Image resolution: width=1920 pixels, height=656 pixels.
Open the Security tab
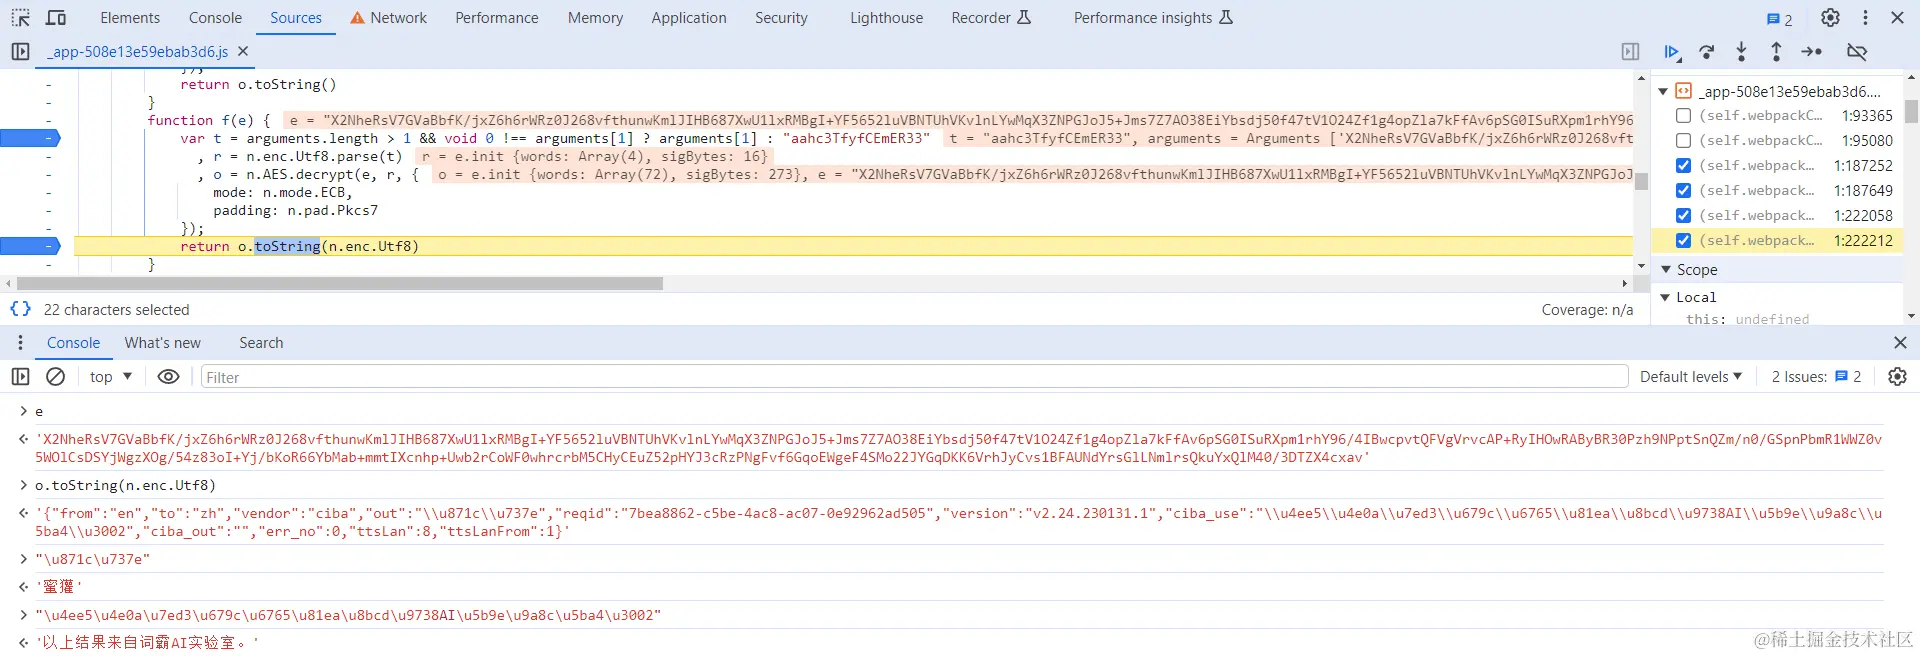click(781, 18)
